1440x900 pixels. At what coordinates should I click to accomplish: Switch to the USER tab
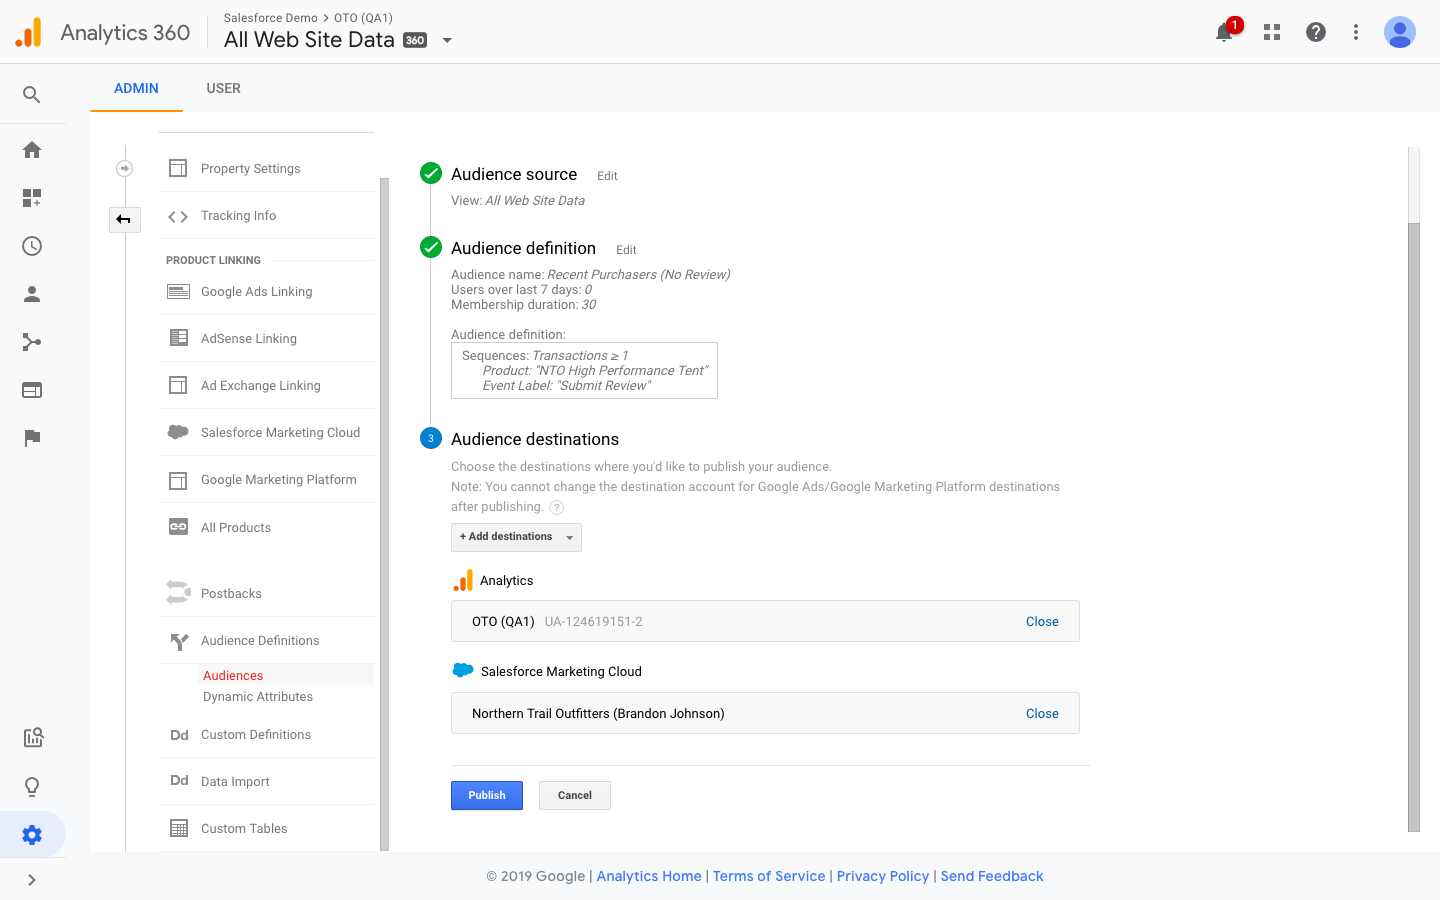tap(224, 88)
